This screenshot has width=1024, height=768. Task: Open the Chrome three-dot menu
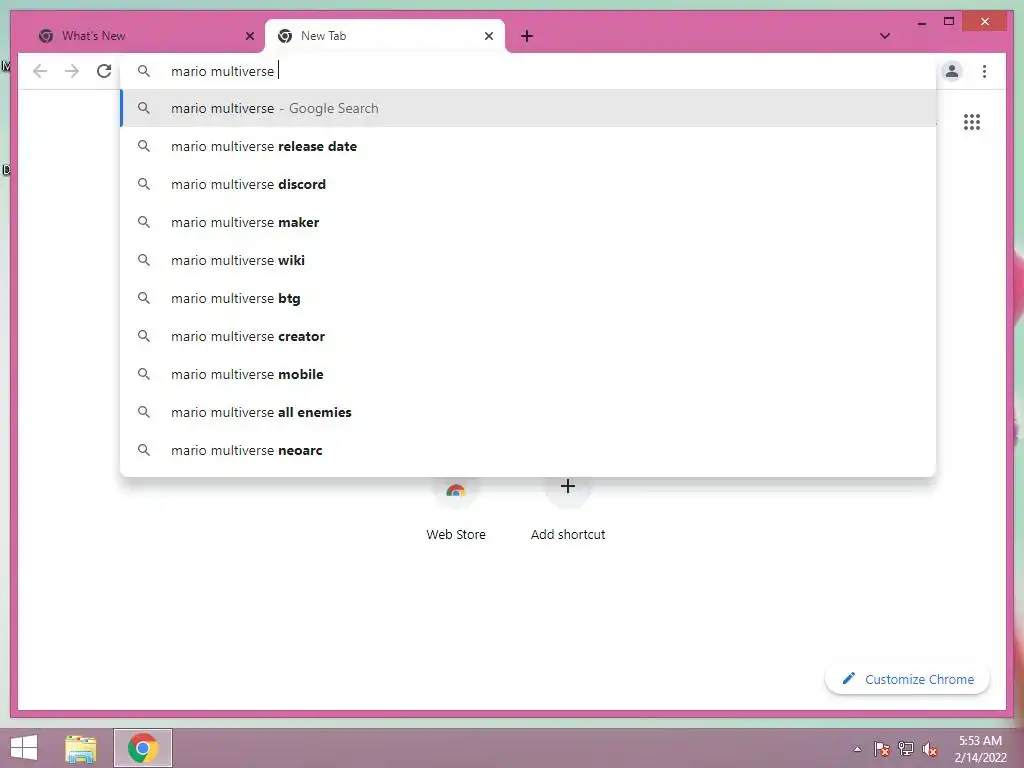click(x=984, y=71)
